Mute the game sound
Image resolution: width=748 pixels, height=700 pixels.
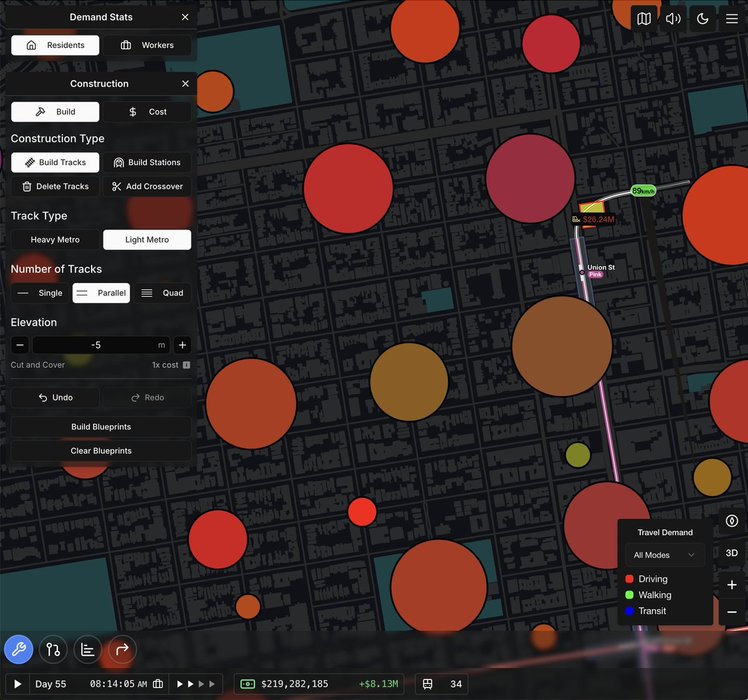(673, 18)
